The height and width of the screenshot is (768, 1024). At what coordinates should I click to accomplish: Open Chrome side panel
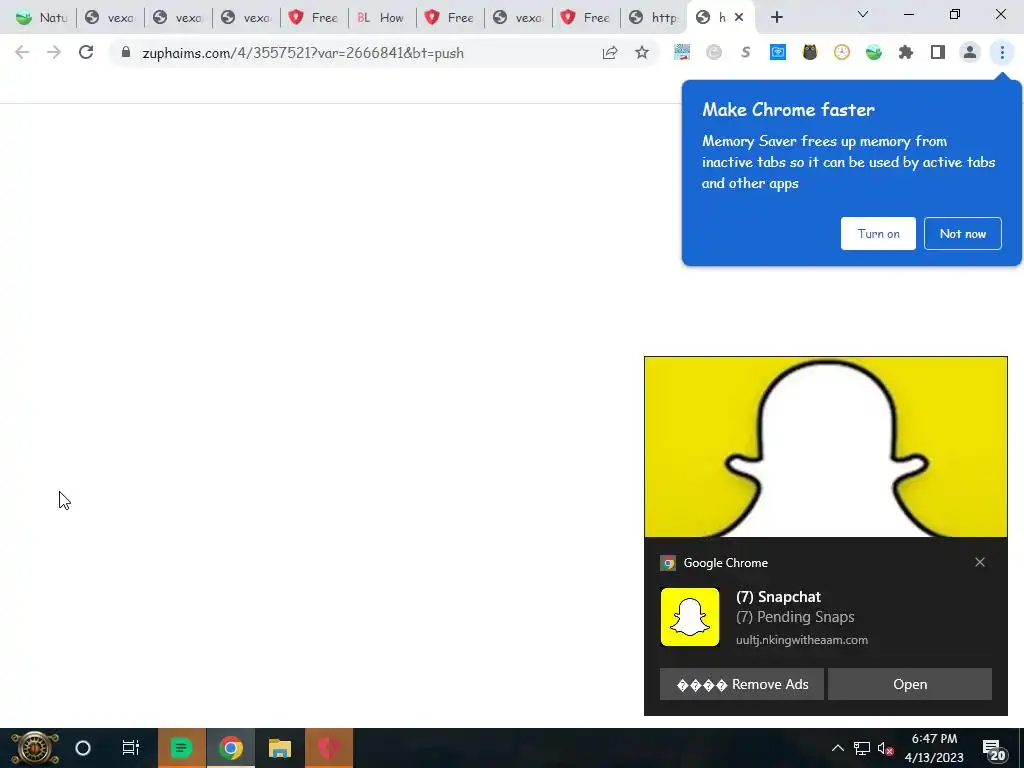[938, 52]
